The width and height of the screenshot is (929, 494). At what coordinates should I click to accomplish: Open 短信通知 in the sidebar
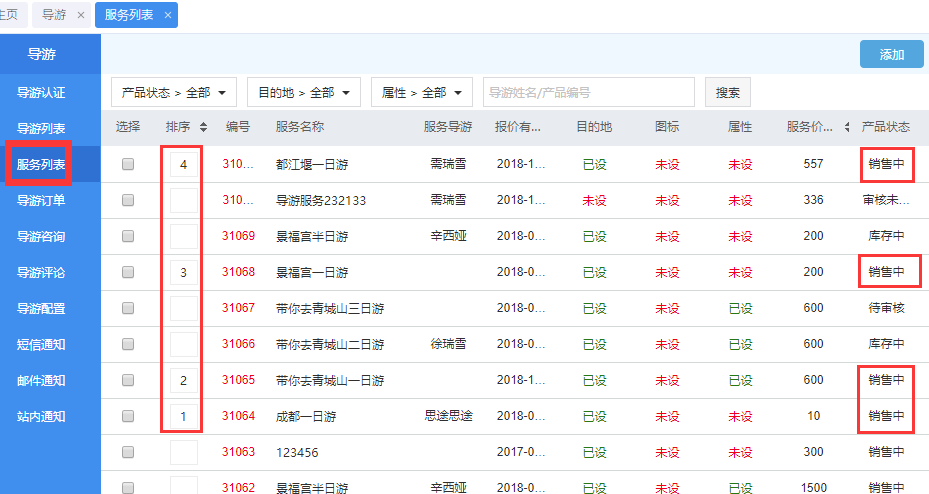tap(41, 344)
